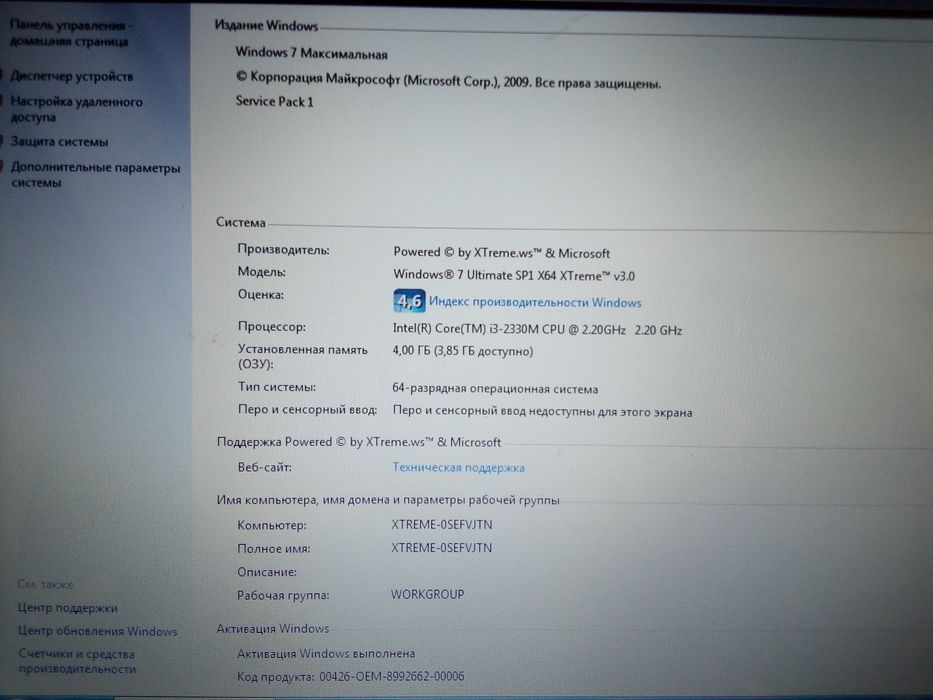This screenshot has height=700, width=933.
Task: Open Техническая поддержка website link
Action: [x=458, y=468]
